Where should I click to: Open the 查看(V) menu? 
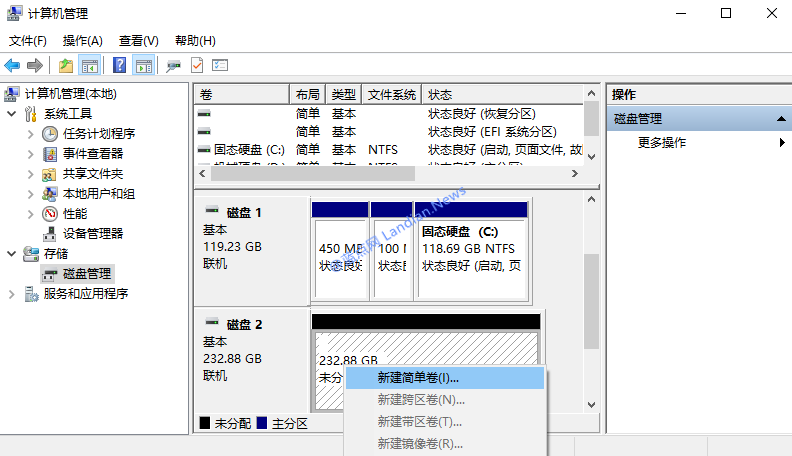coord(138,41)
